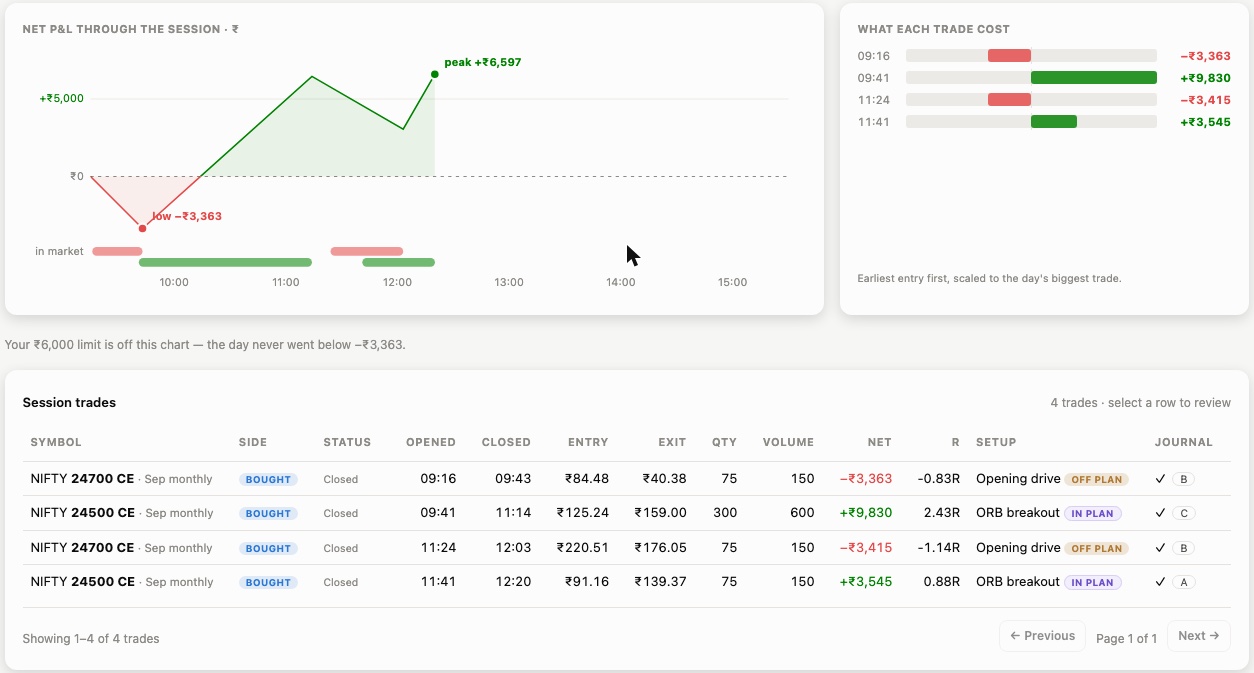
Task: Click BOUGHT badge in the 11:41 trade row
Action: click(x=268, y=582)
